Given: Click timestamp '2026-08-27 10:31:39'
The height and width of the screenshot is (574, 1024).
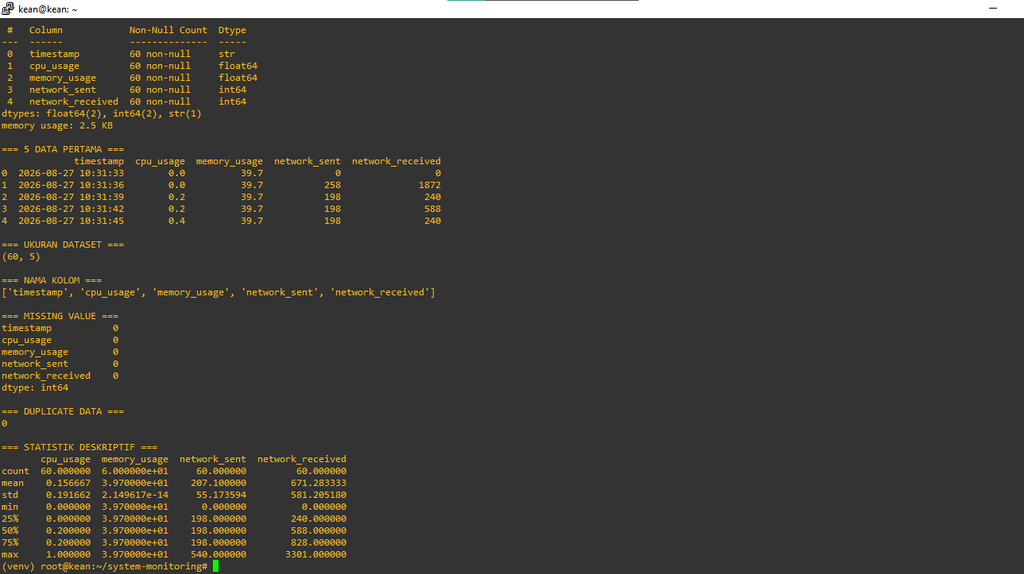Looking at the screenshot, I should click(71, 197).
